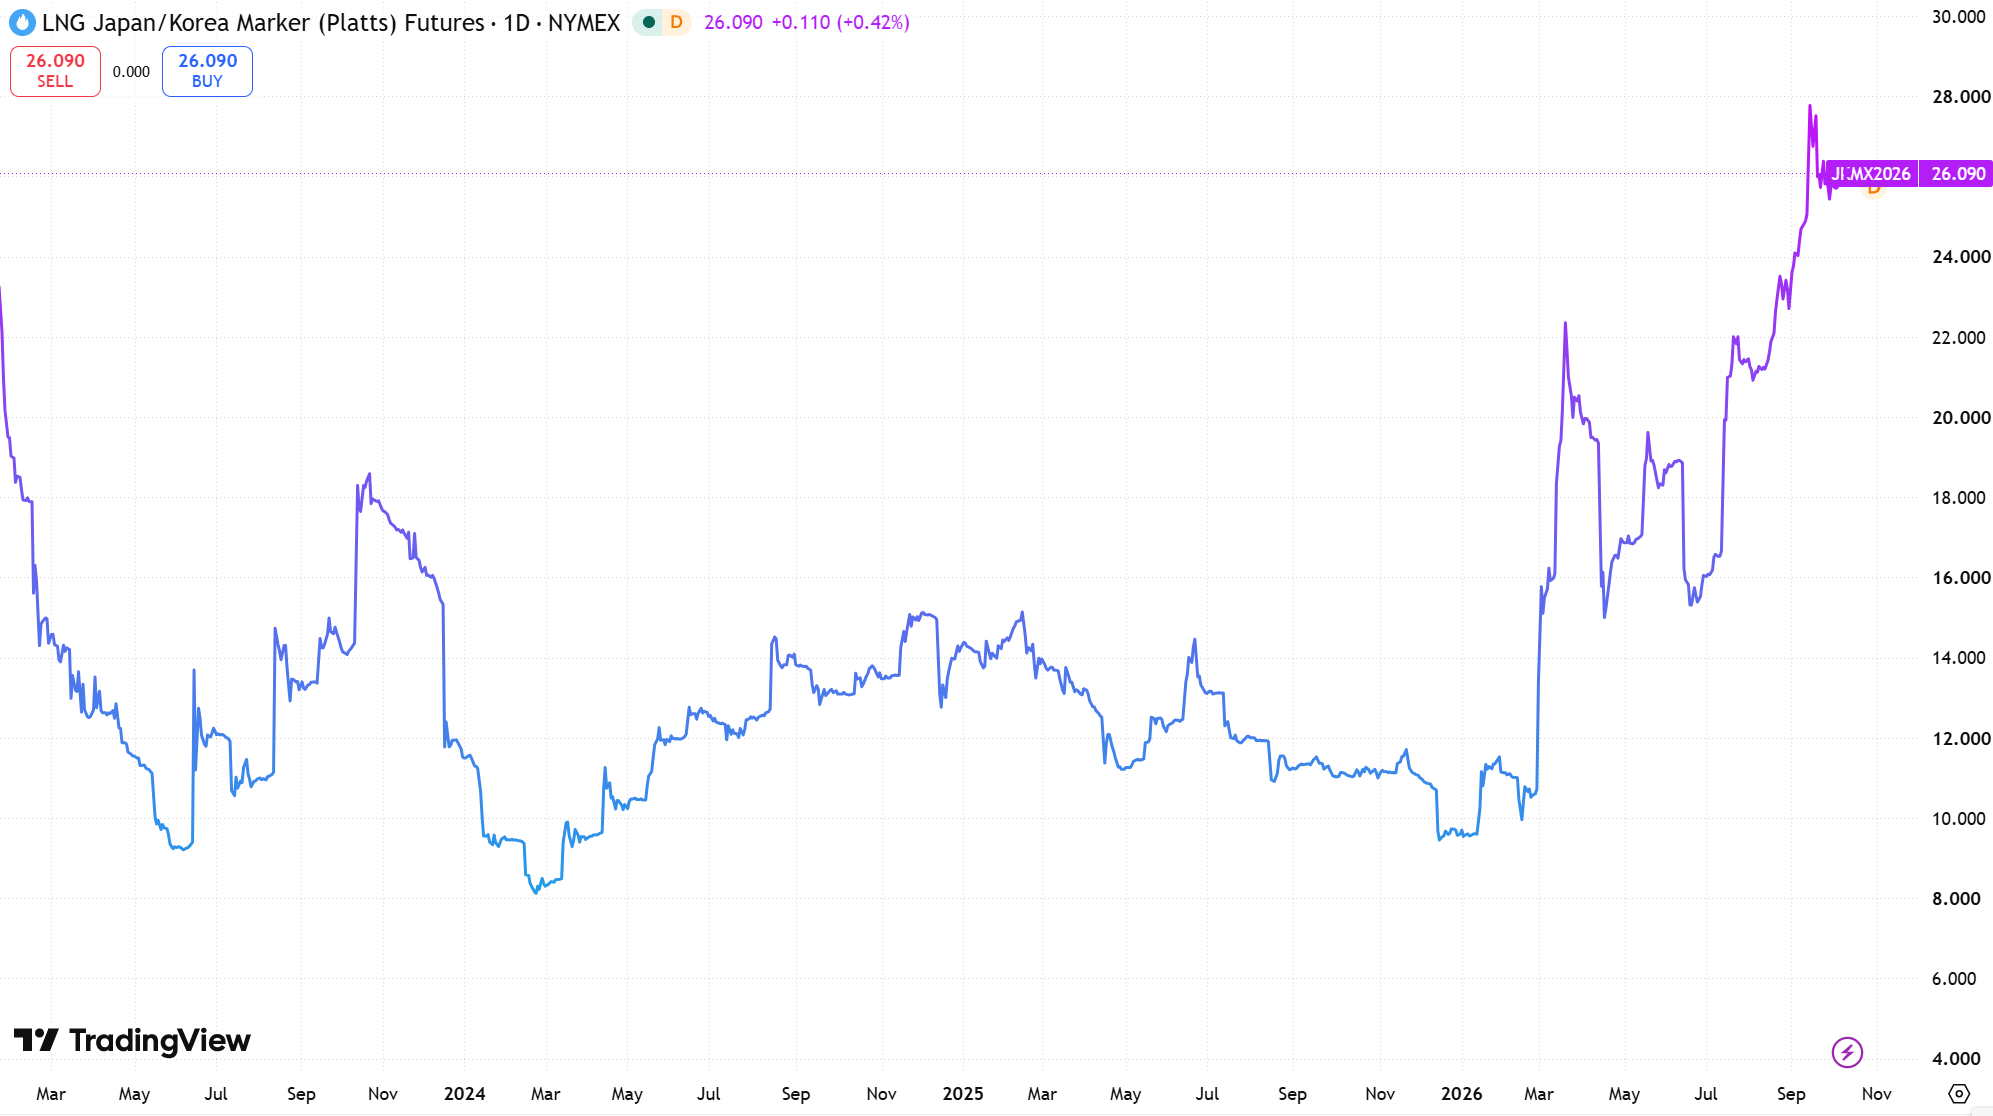Screen dimensions: 1993x1116
Task: Click the blue flame symbol logo icon
Action: tap(22, 22)
